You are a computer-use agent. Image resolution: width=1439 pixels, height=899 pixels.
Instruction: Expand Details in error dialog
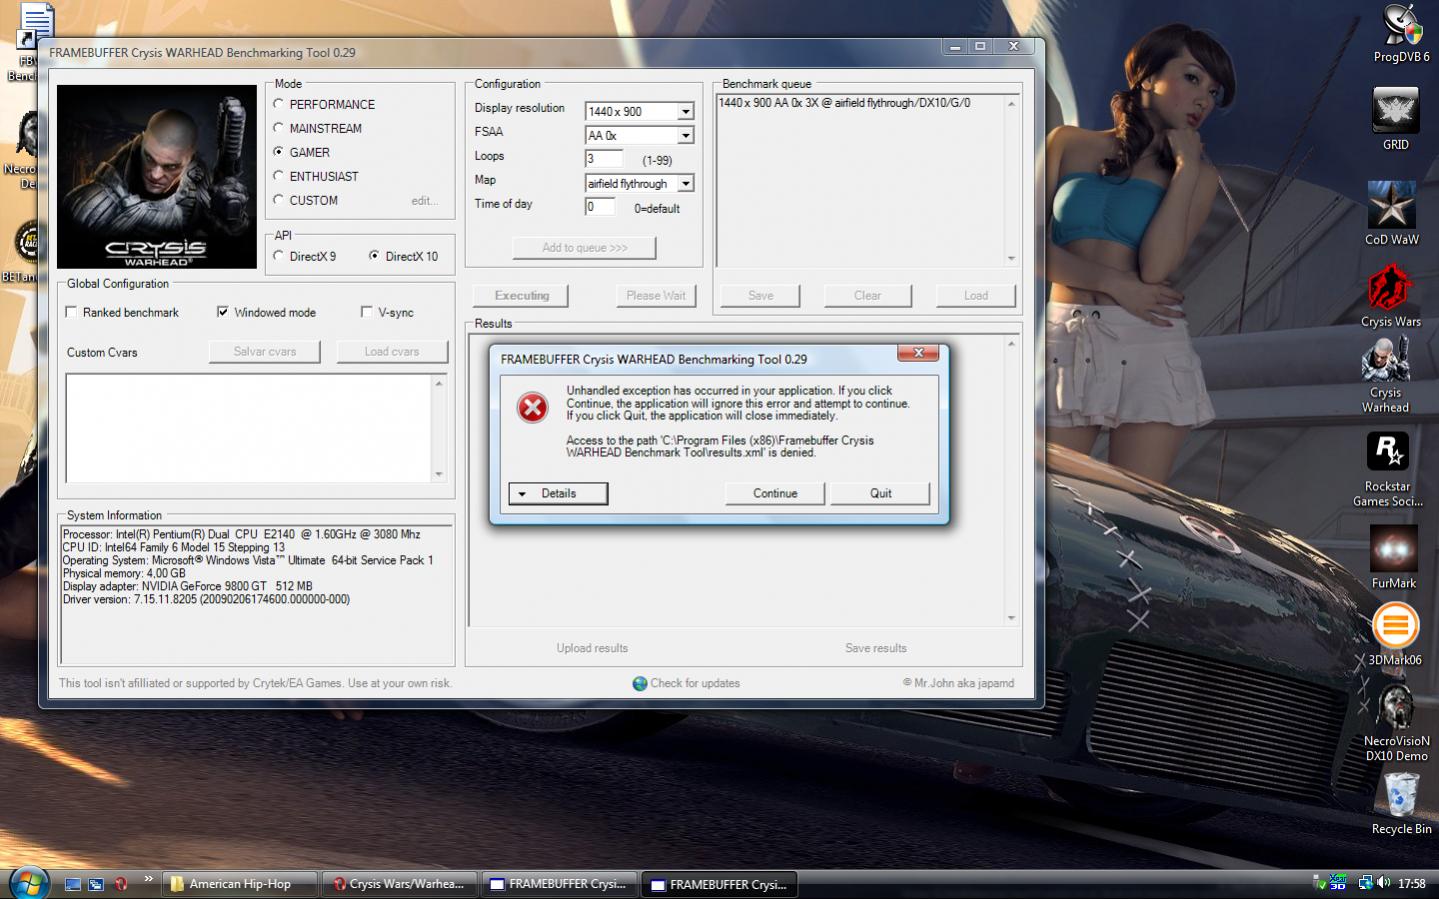(558, 493)
